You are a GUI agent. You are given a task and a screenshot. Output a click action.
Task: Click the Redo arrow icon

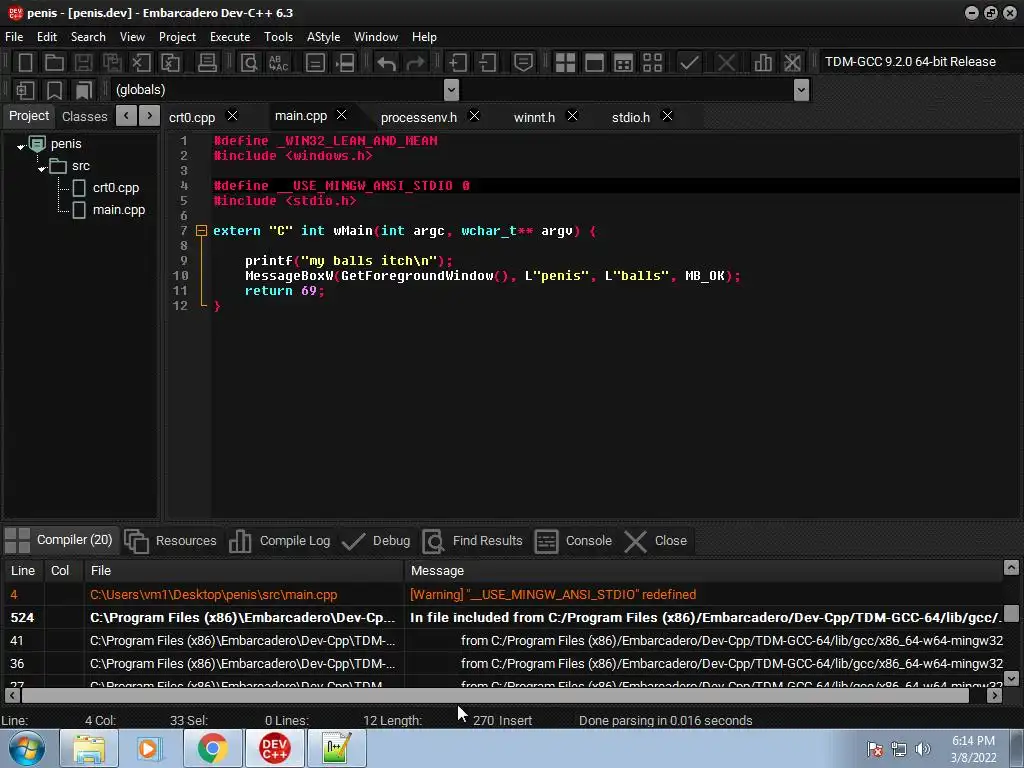(x=415, y=63)
